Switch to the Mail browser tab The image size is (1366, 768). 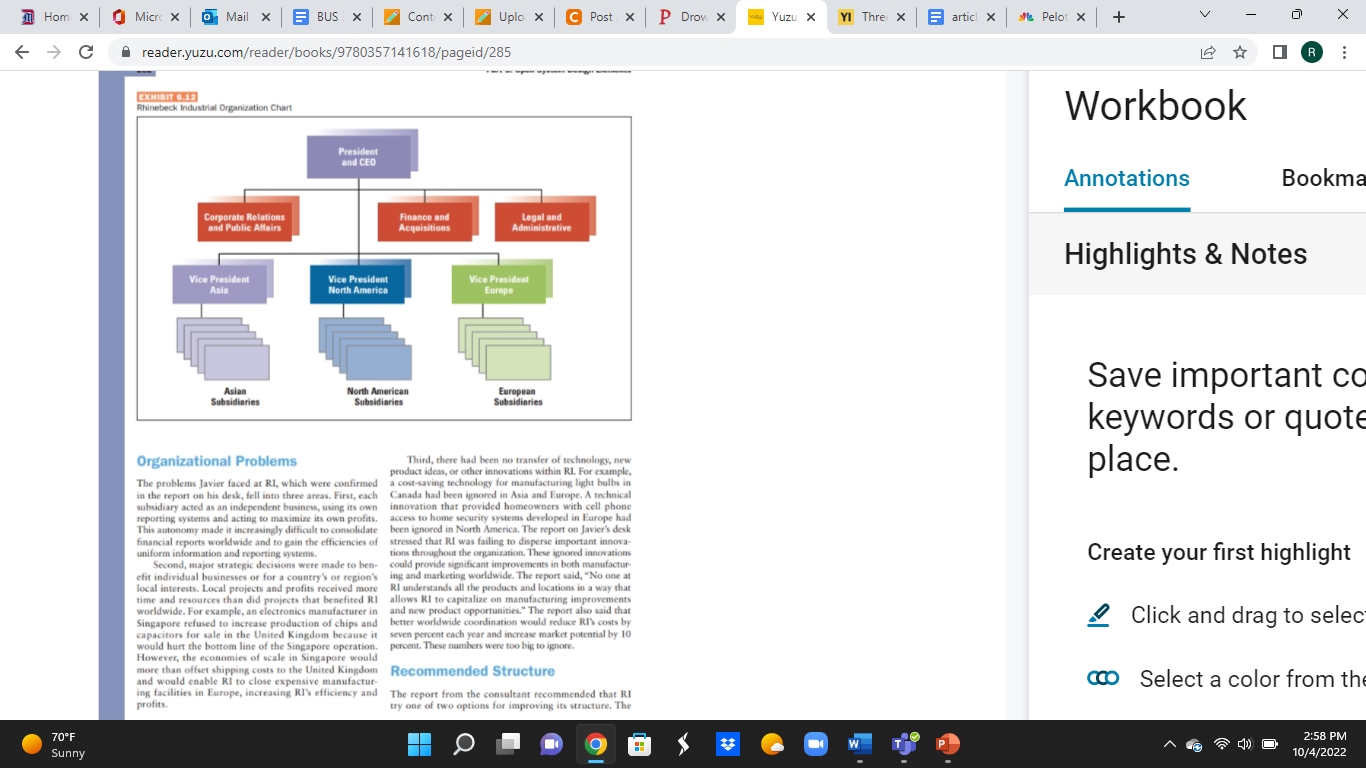click(236, 17)
